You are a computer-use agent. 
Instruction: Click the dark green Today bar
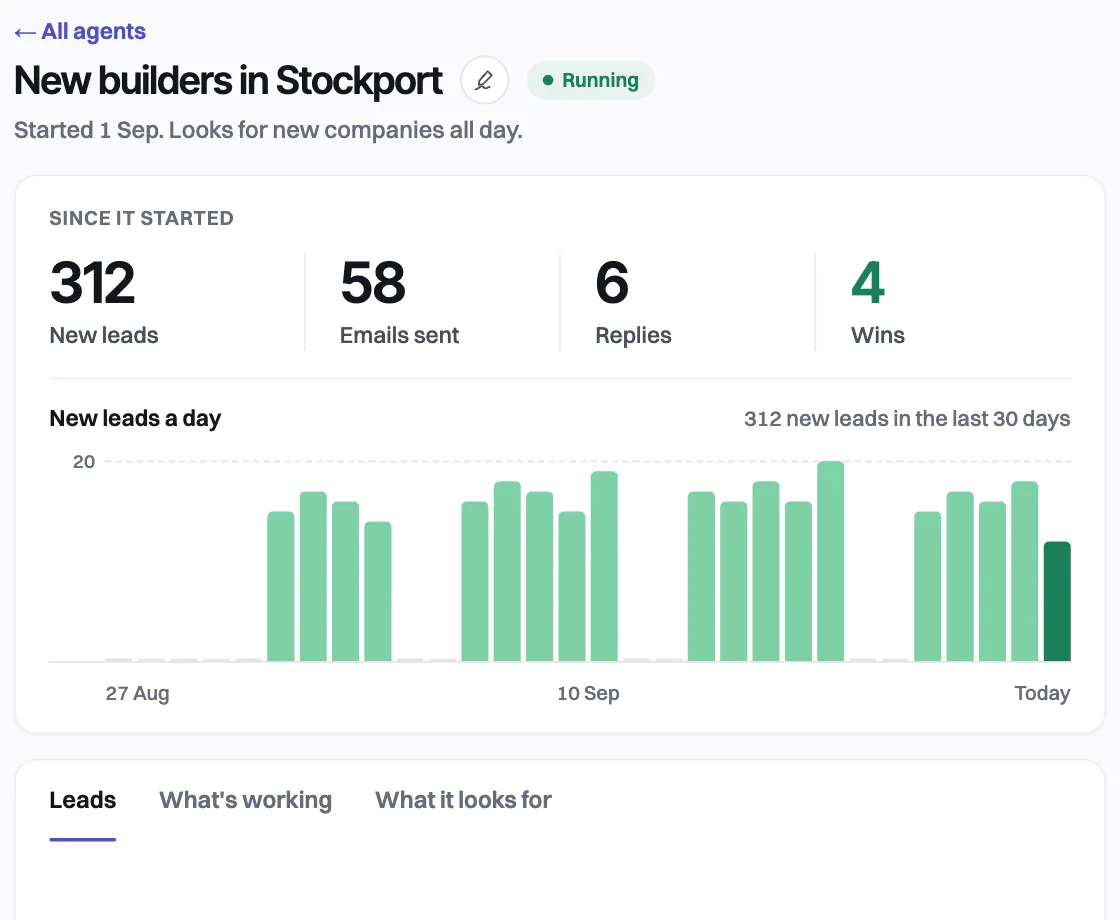[1057, 601]
